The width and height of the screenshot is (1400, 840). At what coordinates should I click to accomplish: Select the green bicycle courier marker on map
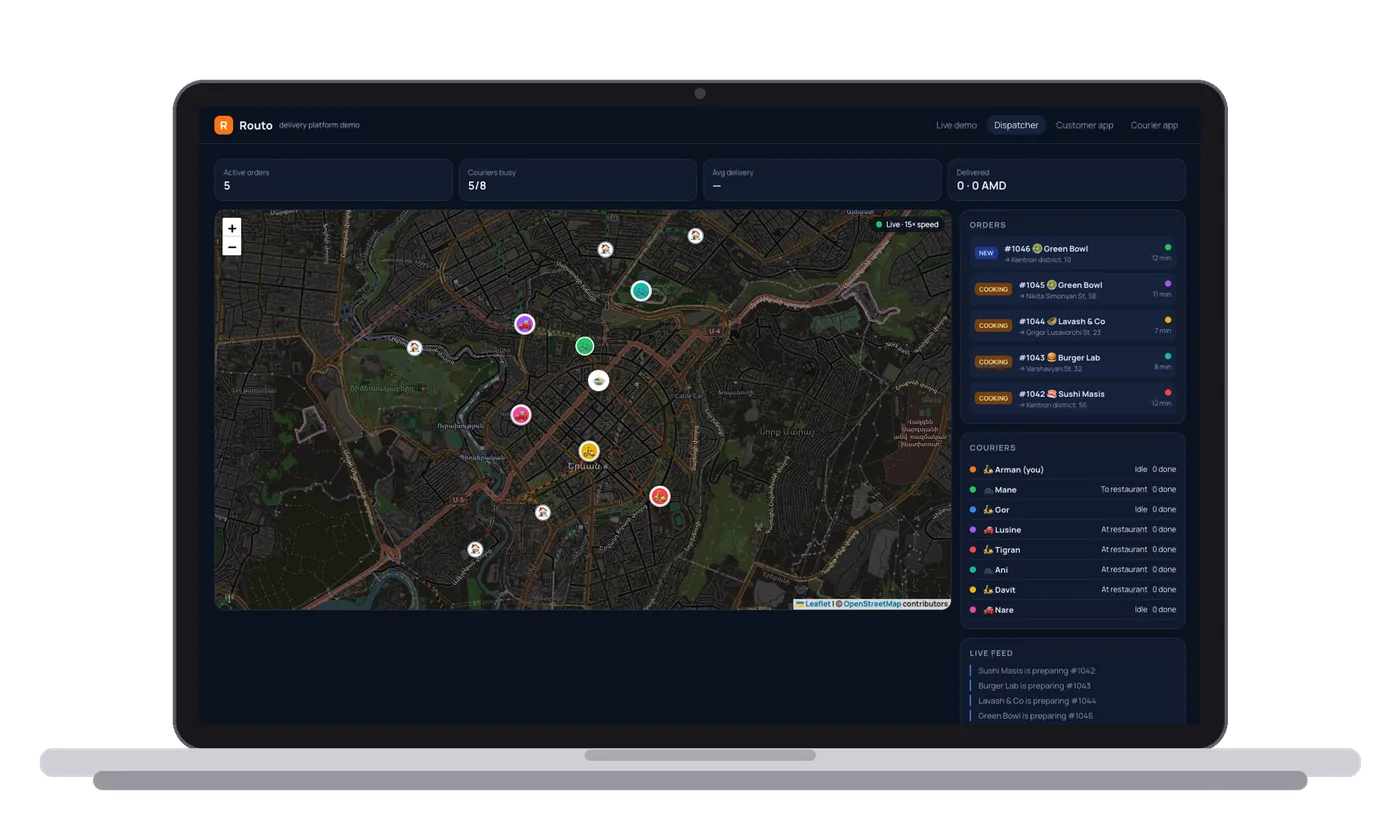(585, 346)
